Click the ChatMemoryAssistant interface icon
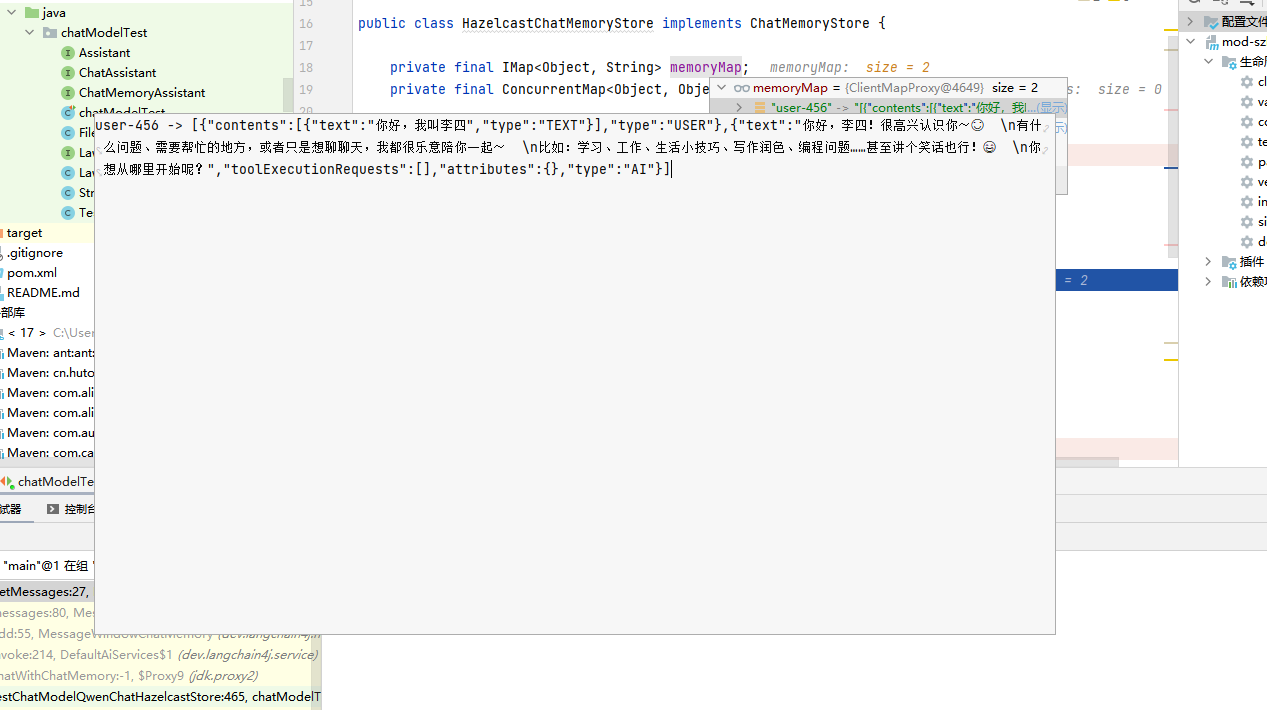 point(68,93)
